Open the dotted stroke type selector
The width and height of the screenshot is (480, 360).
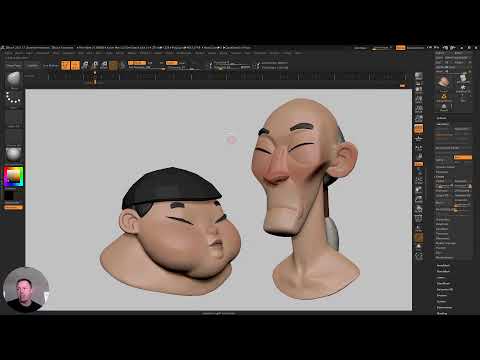[x=14, y=99]
